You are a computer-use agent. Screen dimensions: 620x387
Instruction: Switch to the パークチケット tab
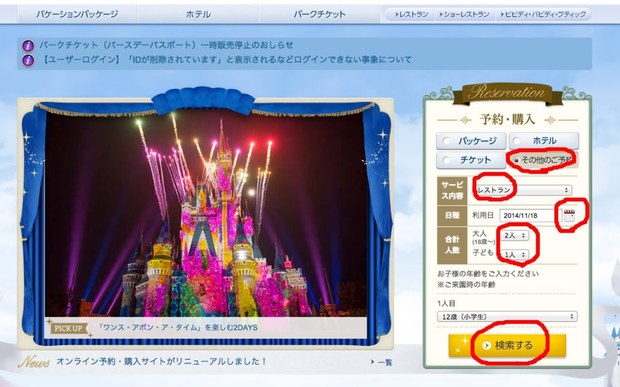[319, 15]
